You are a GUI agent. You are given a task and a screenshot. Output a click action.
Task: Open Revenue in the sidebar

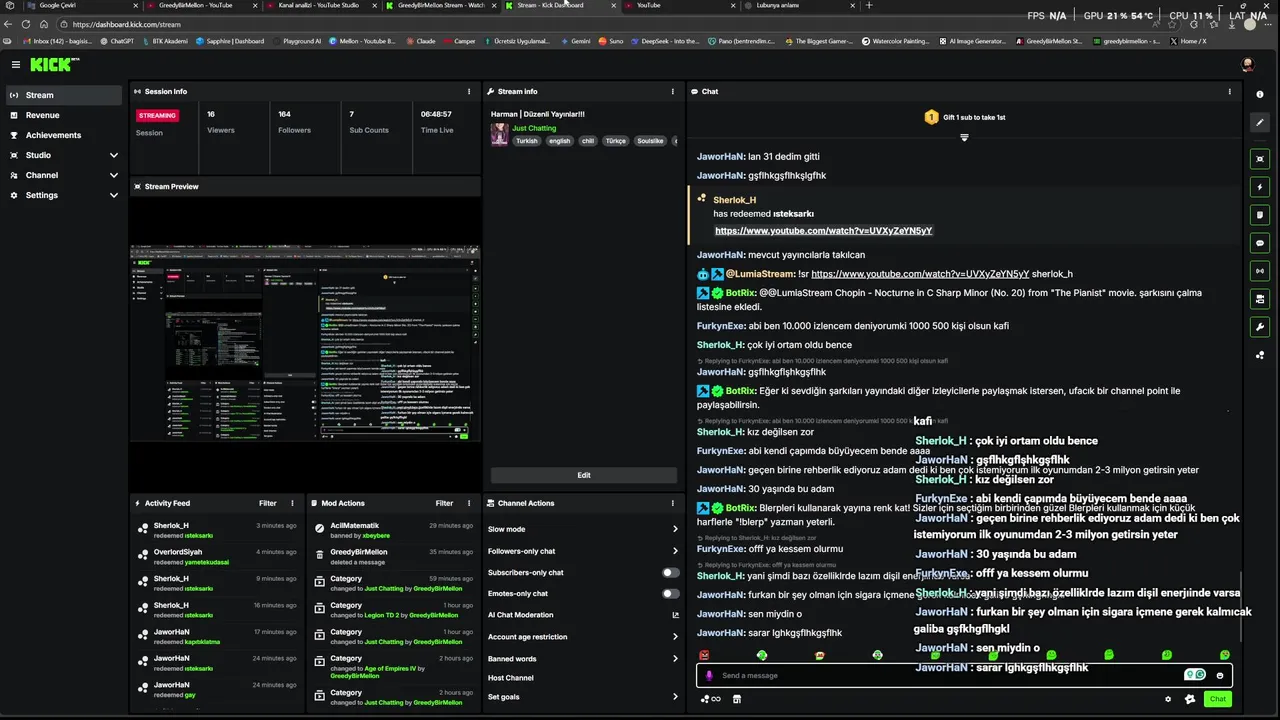tap(65, 115)
